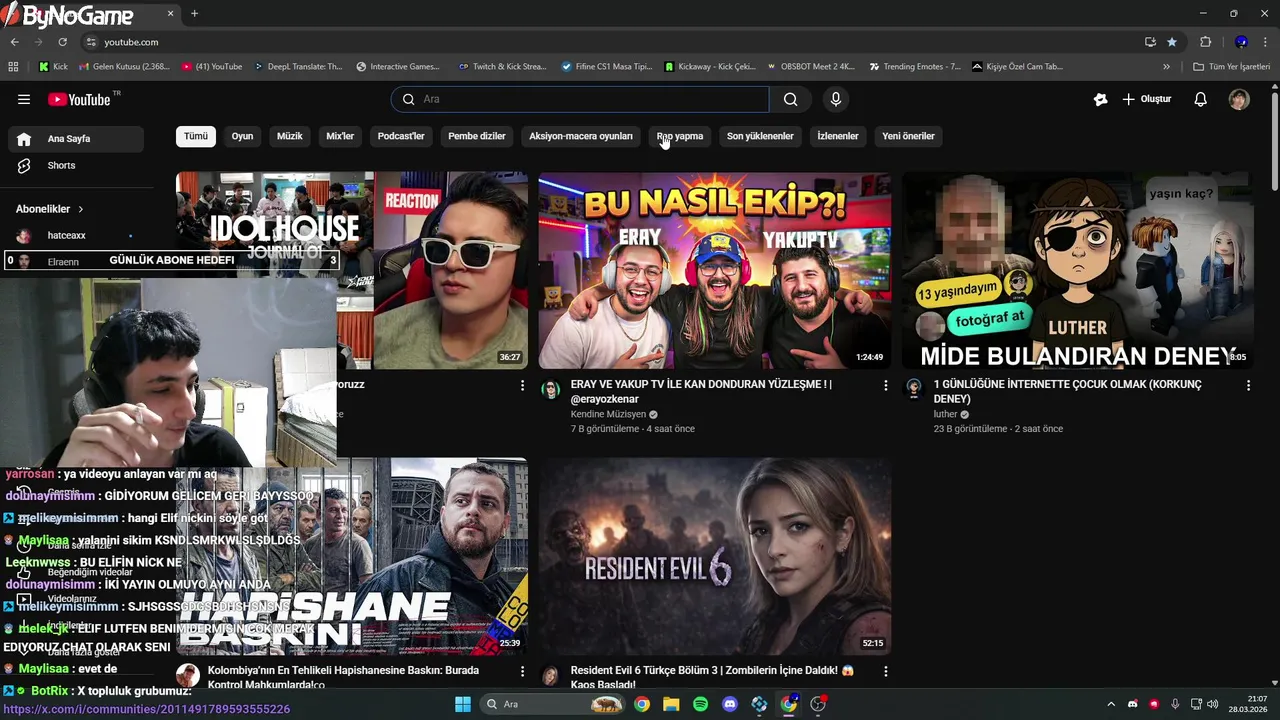The image size is (1280, 720).
Task: Close the current YouTube browser tab
Action: point(170,14)
